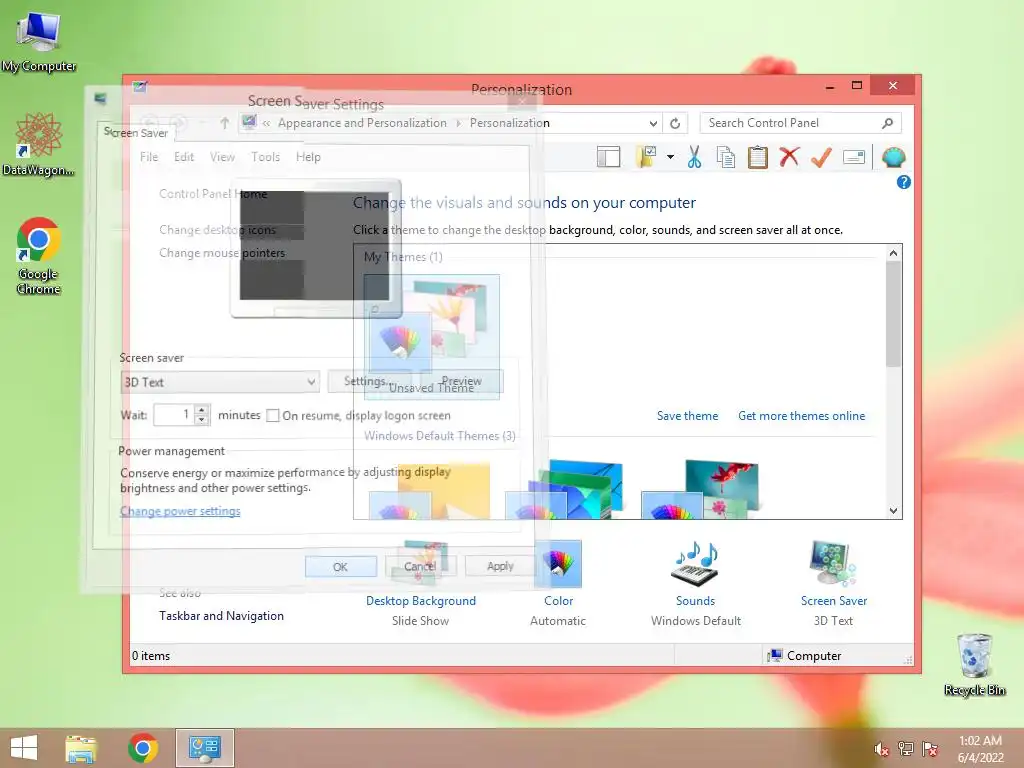Click the Control Panel taskbar button
The width and height of the screenshot is (1024, 768).
(204, 748)
